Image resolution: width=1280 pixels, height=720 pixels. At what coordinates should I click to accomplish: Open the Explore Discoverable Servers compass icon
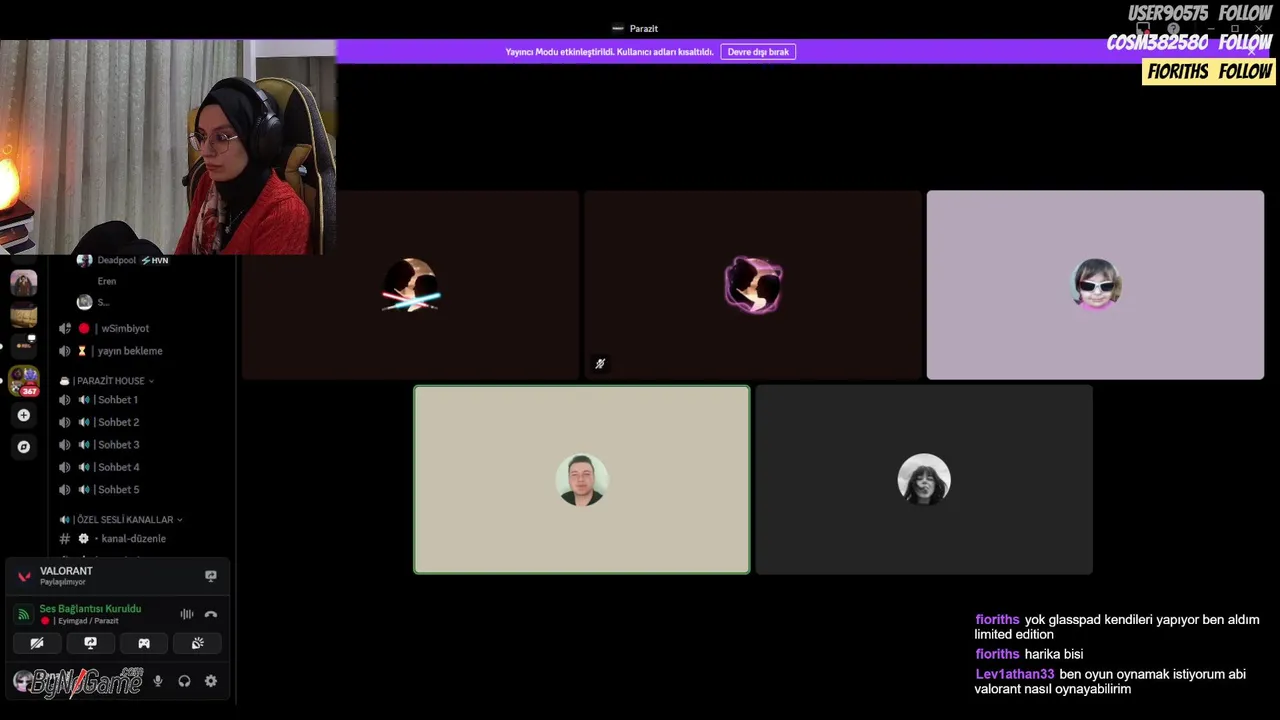(x=24, y=447)
